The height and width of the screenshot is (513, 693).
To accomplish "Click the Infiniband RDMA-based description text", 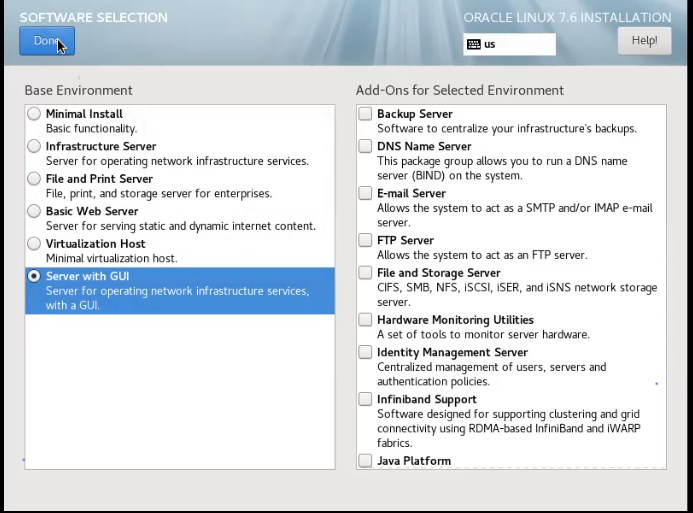I will coord(509,428).
